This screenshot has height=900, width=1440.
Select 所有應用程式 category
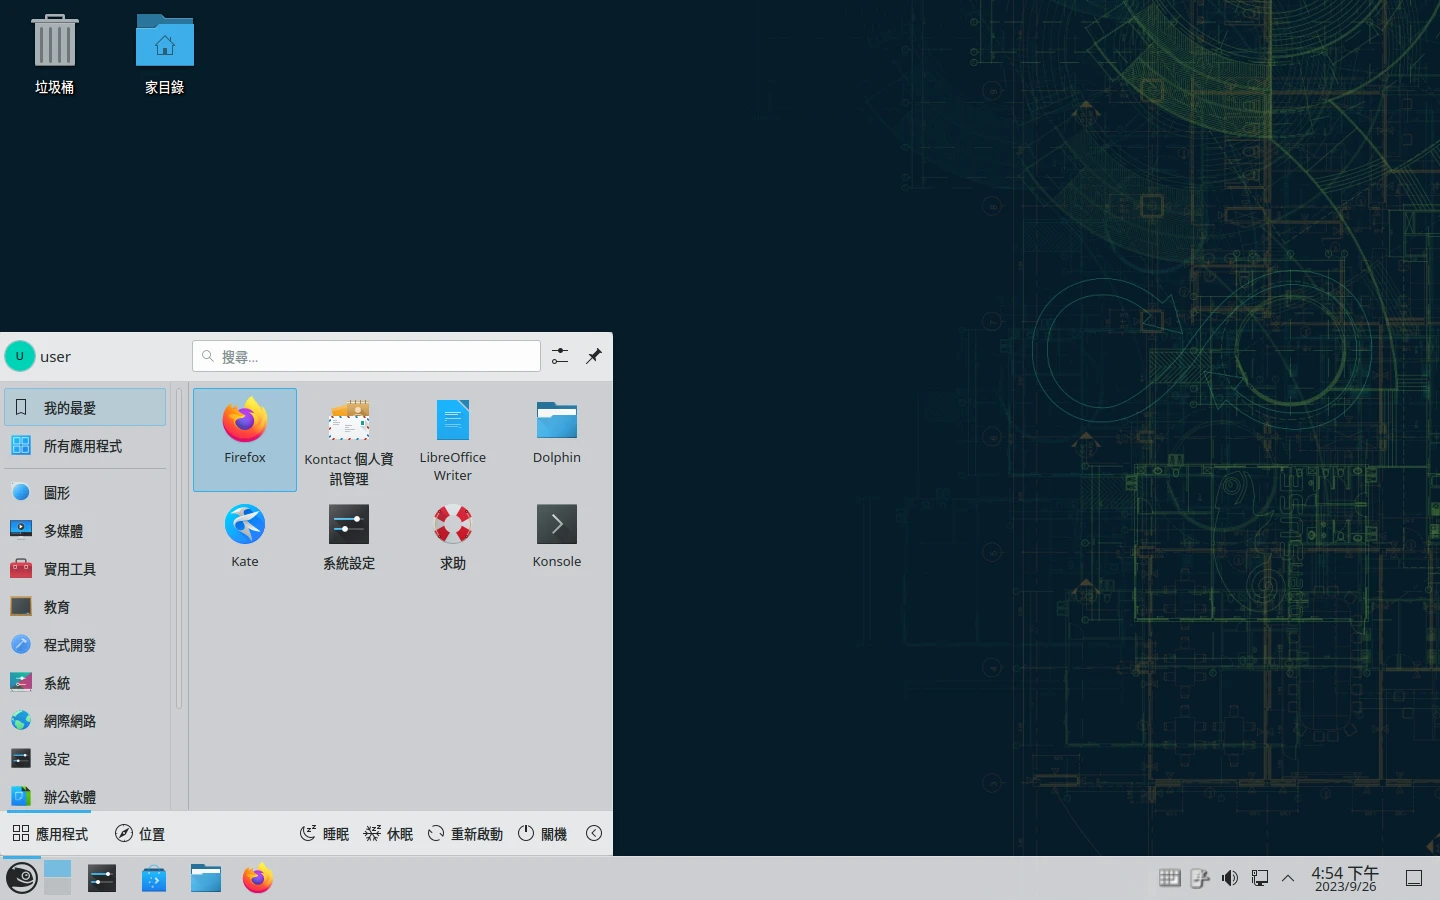(84, 446)
